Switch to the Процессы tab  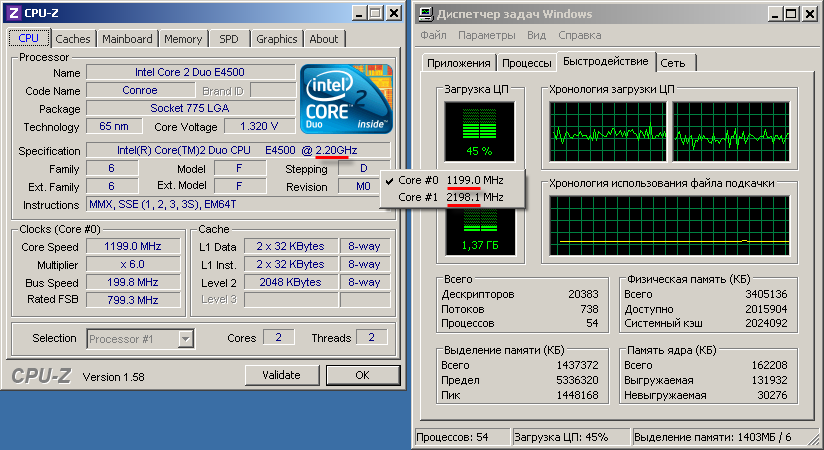click(527, 62)
